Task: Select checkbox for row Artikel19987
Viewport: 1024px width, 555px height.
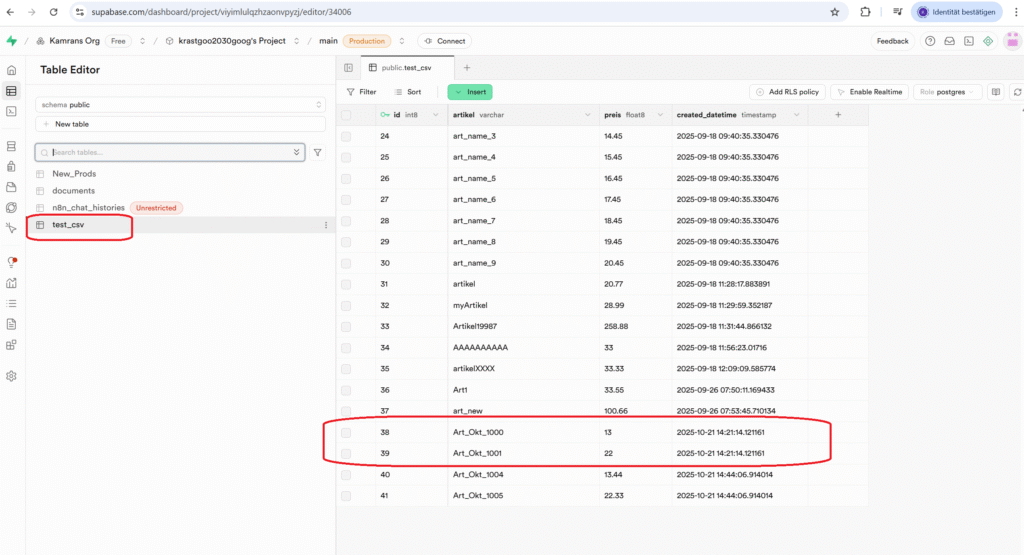Action: (346, 326)
